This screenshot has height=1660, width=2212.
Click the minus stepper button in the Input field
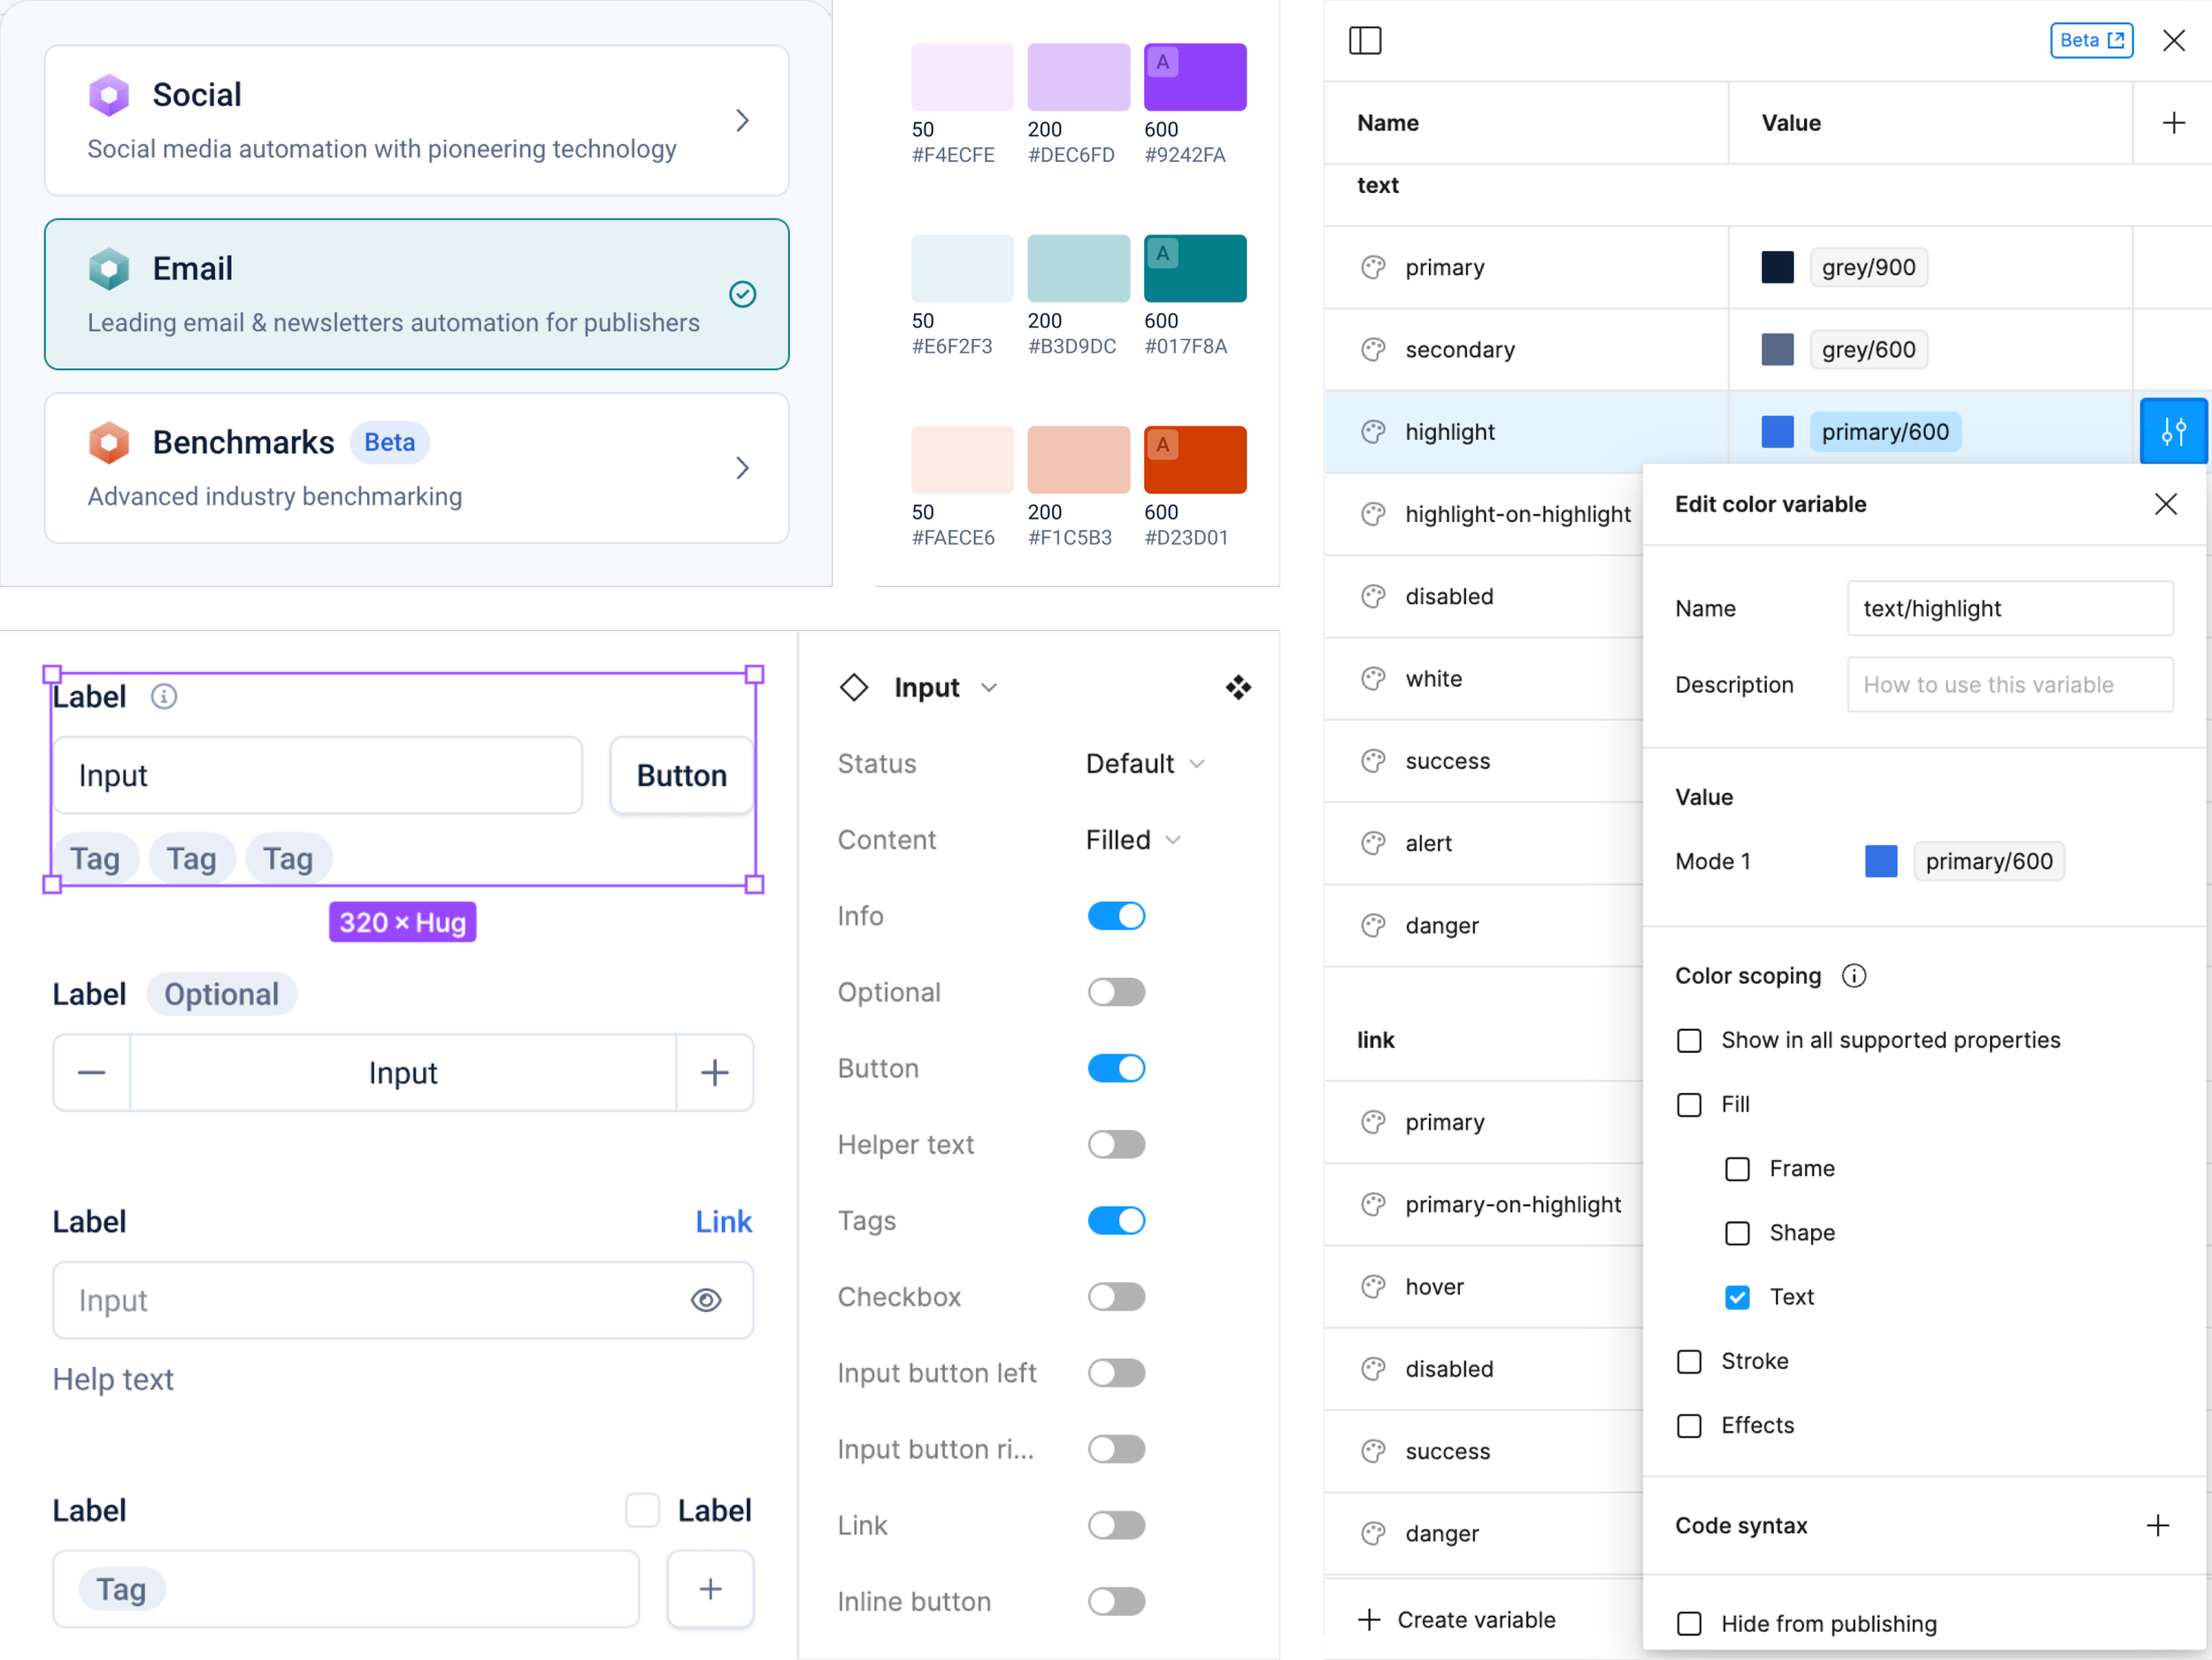click(92, 1073)
